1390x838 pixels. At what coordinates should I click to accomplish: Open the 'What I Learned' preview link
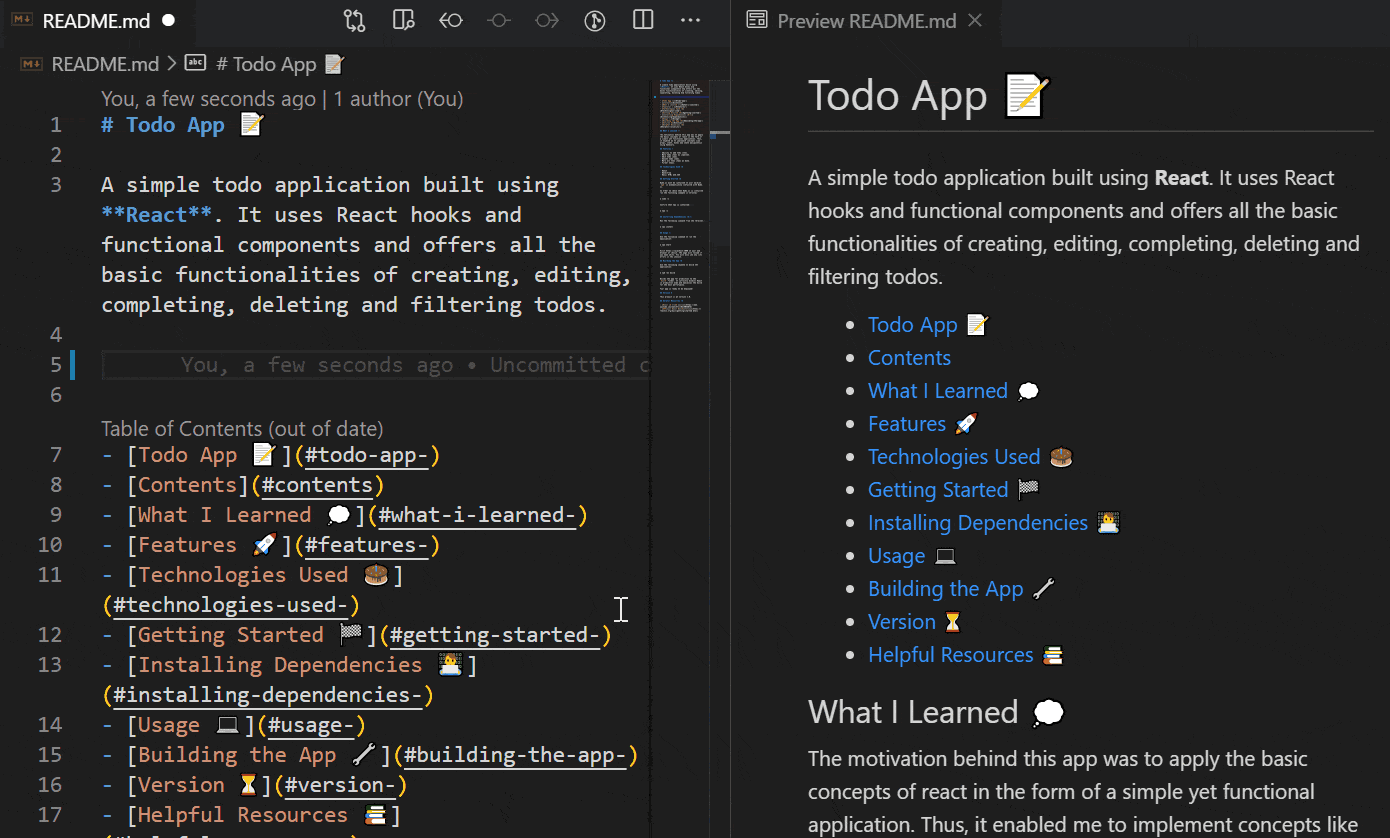click(937, 391)
